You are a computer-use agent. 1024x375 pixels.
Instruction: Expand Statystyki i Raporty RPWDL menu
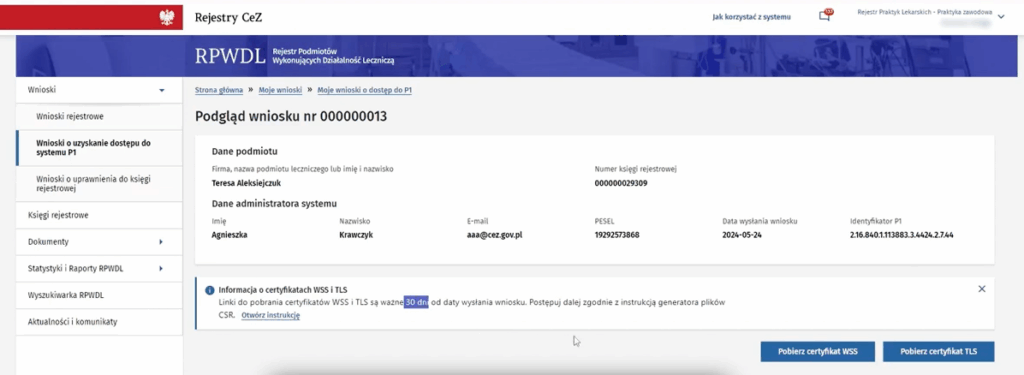pyautogui.click(x=161, y=269)
